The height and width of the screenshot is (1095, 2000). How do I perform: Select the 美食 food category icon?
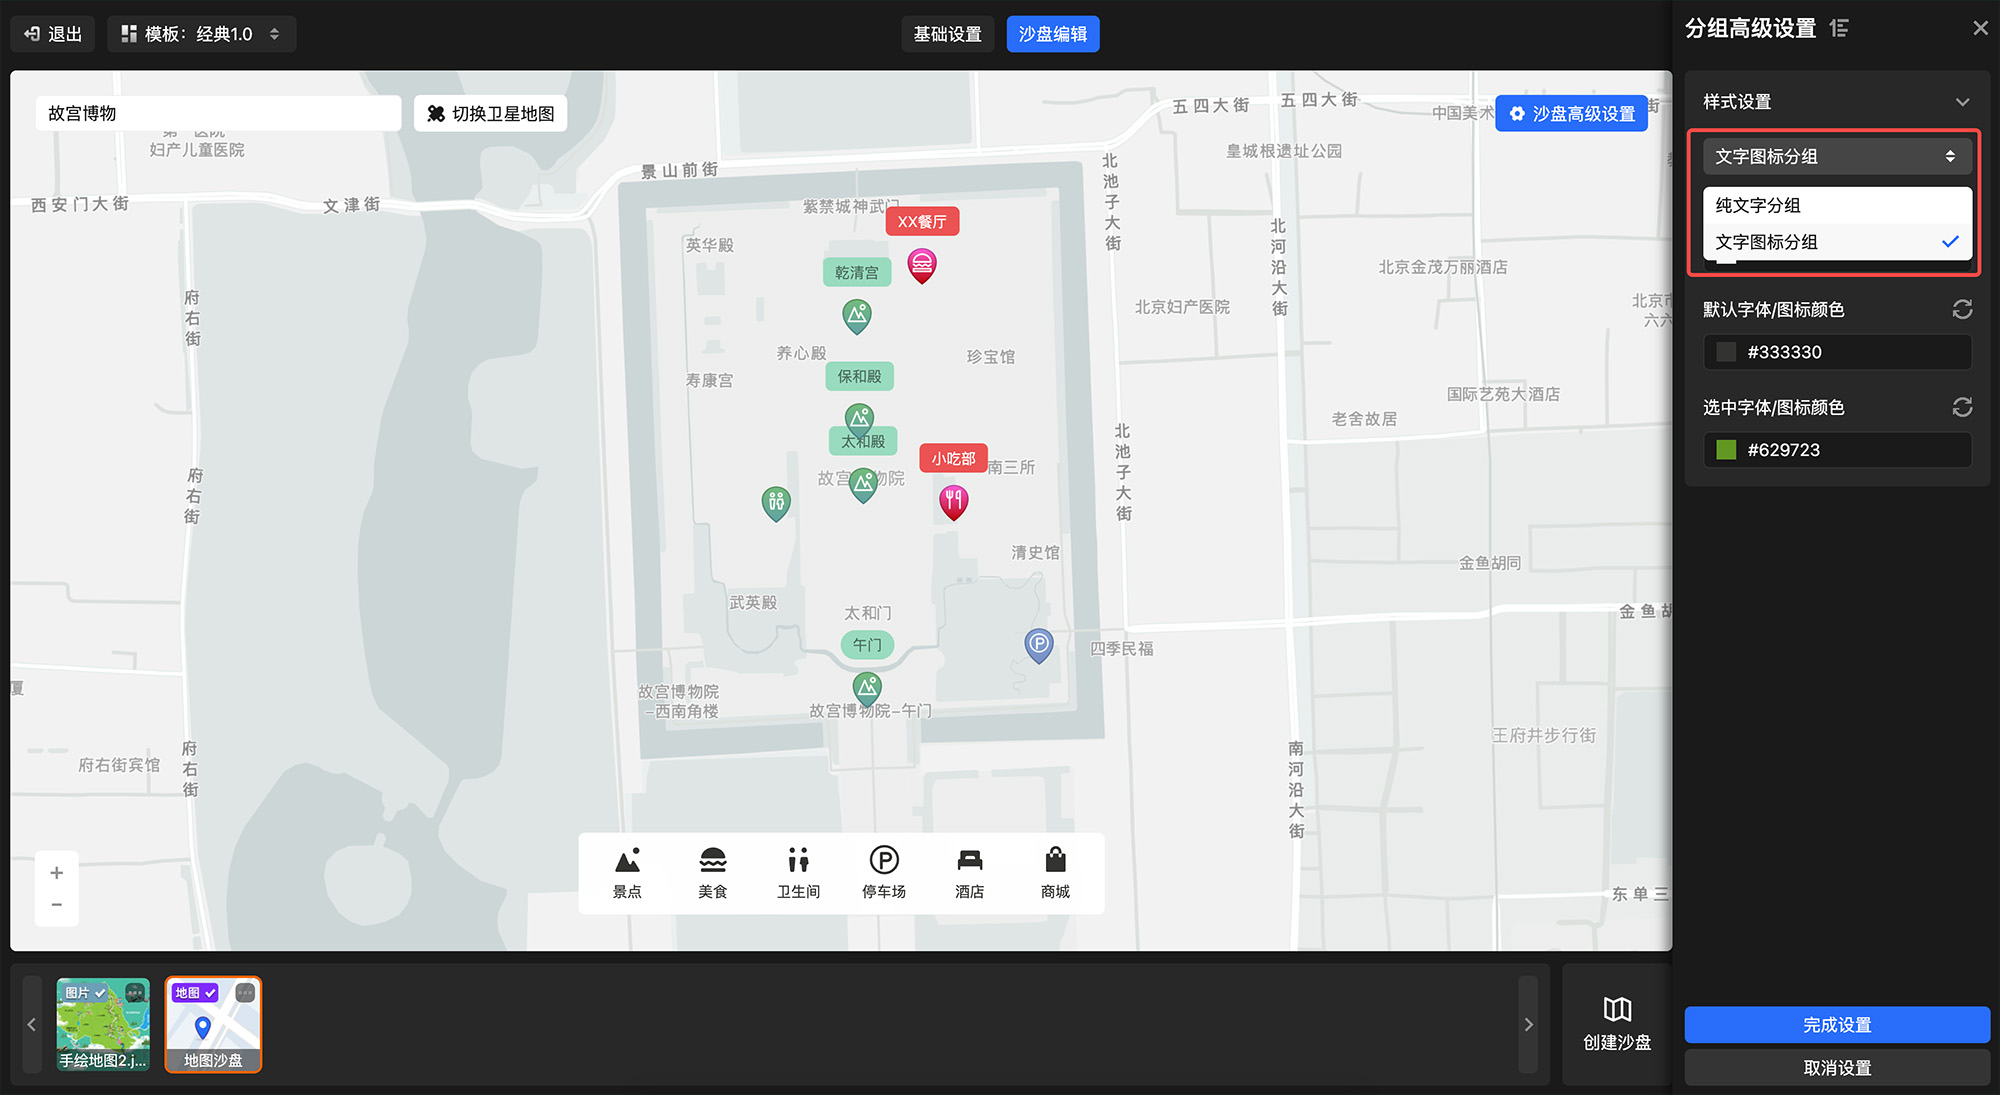point(713,872)
